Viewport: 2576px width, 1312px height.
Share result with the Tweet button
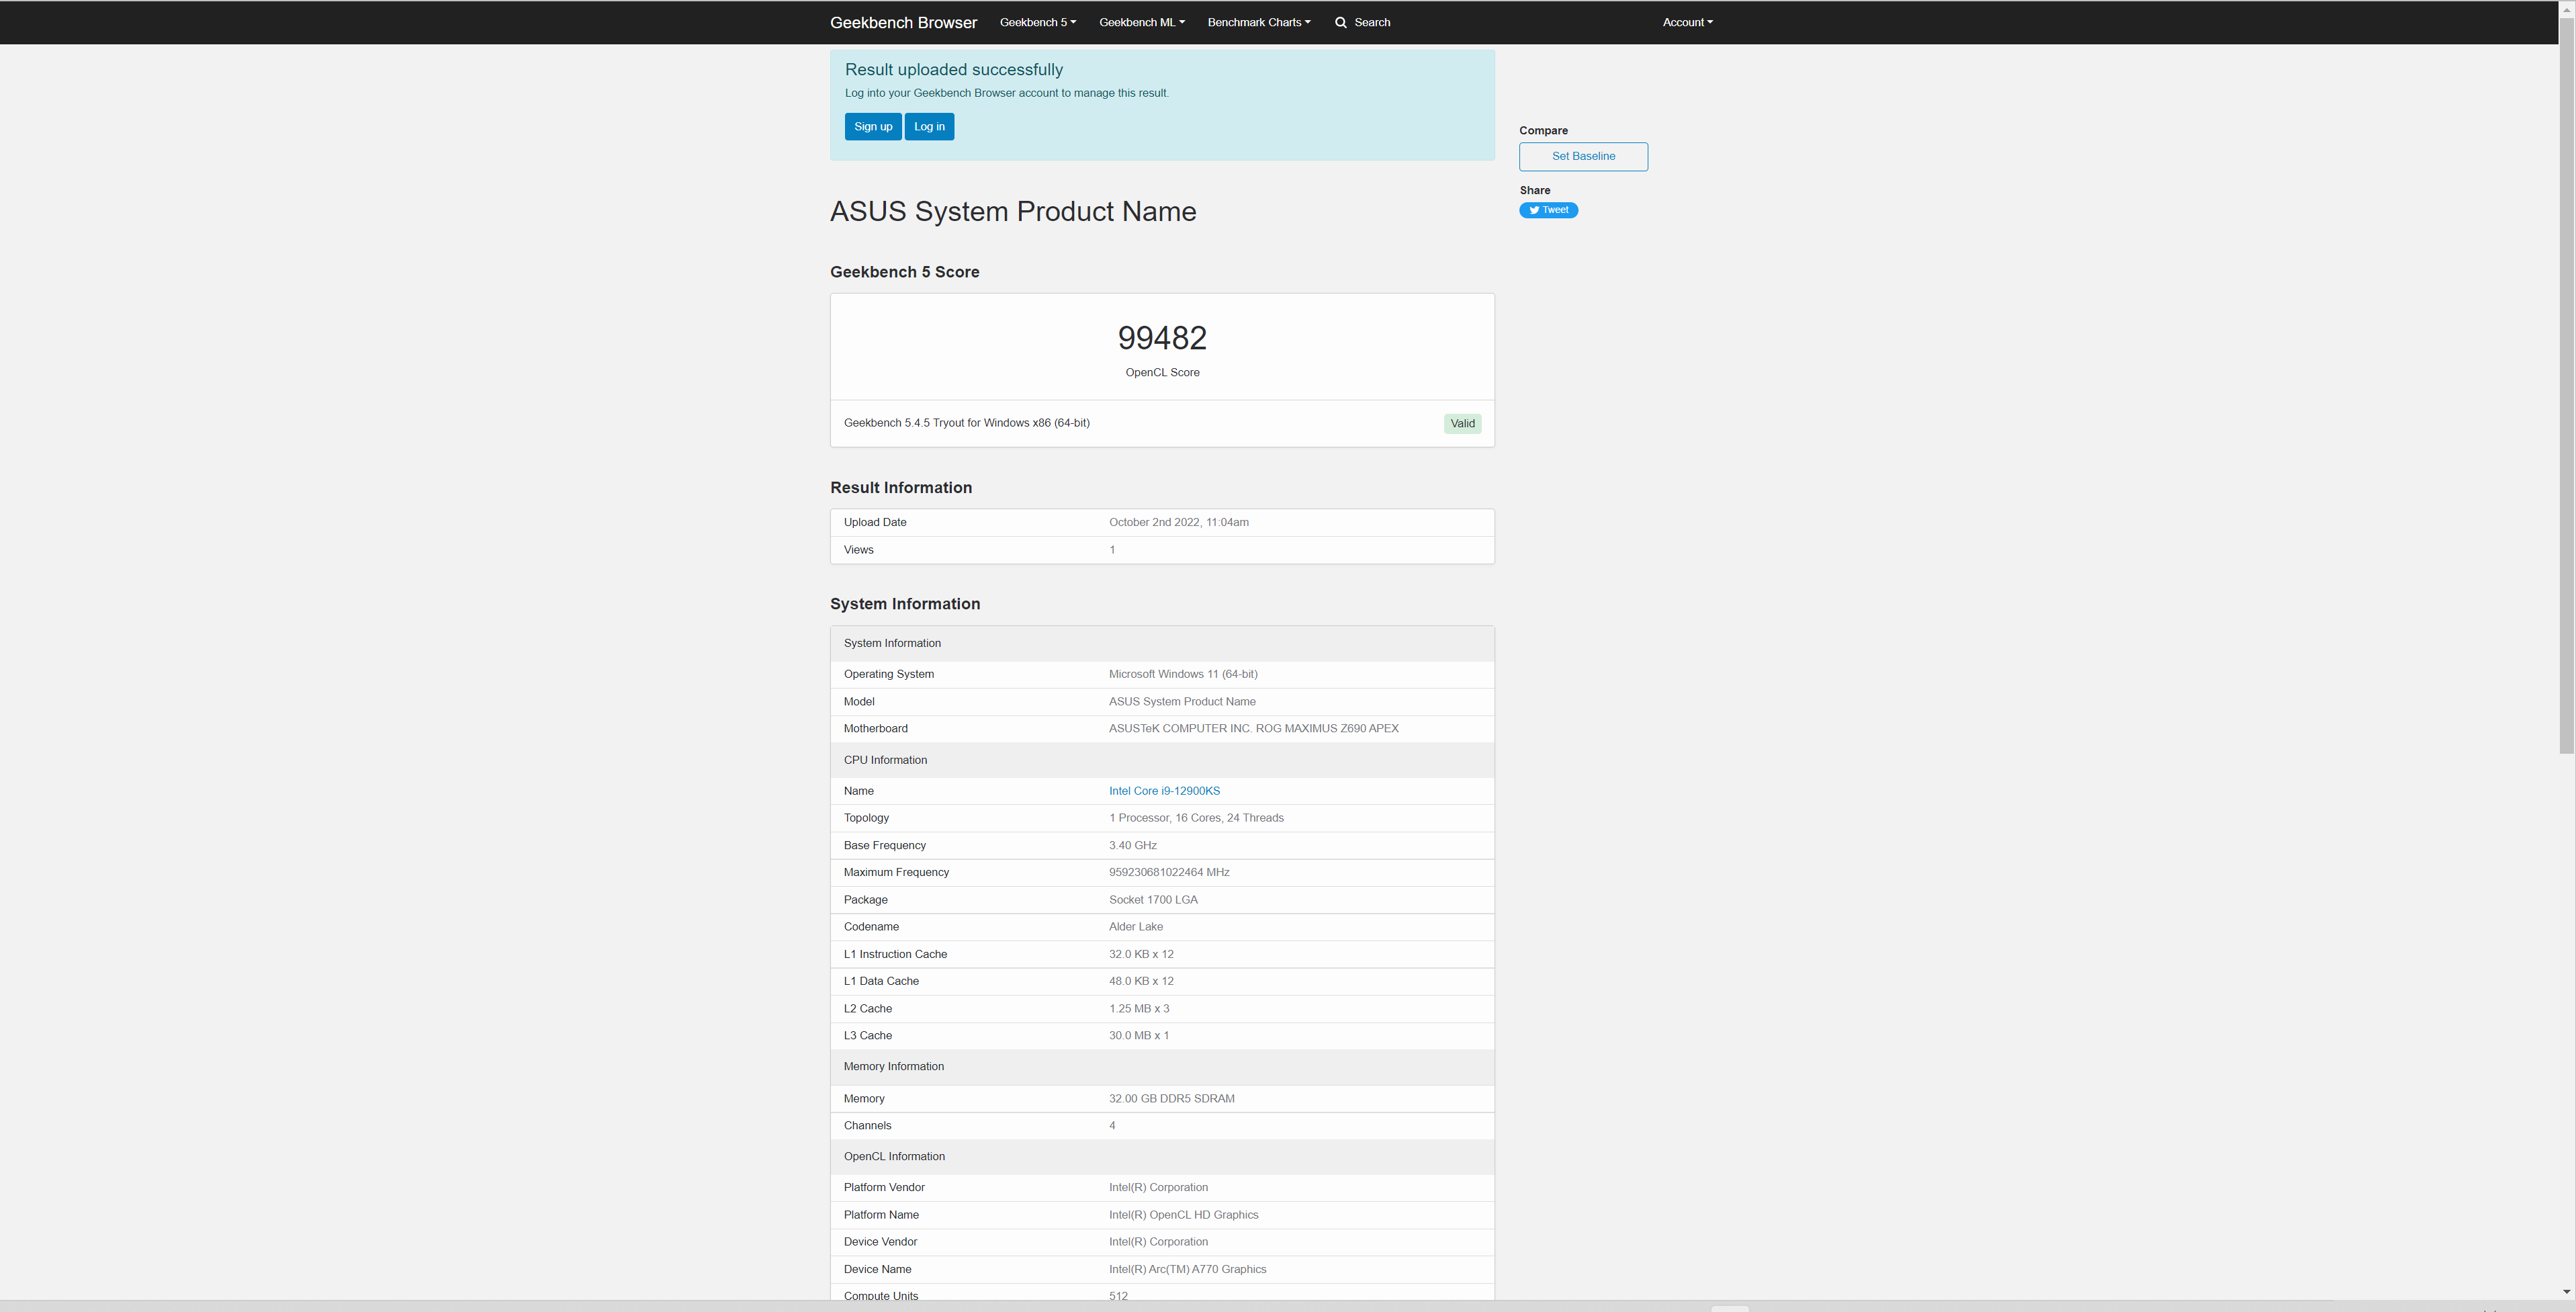[x=1548, y=210]
